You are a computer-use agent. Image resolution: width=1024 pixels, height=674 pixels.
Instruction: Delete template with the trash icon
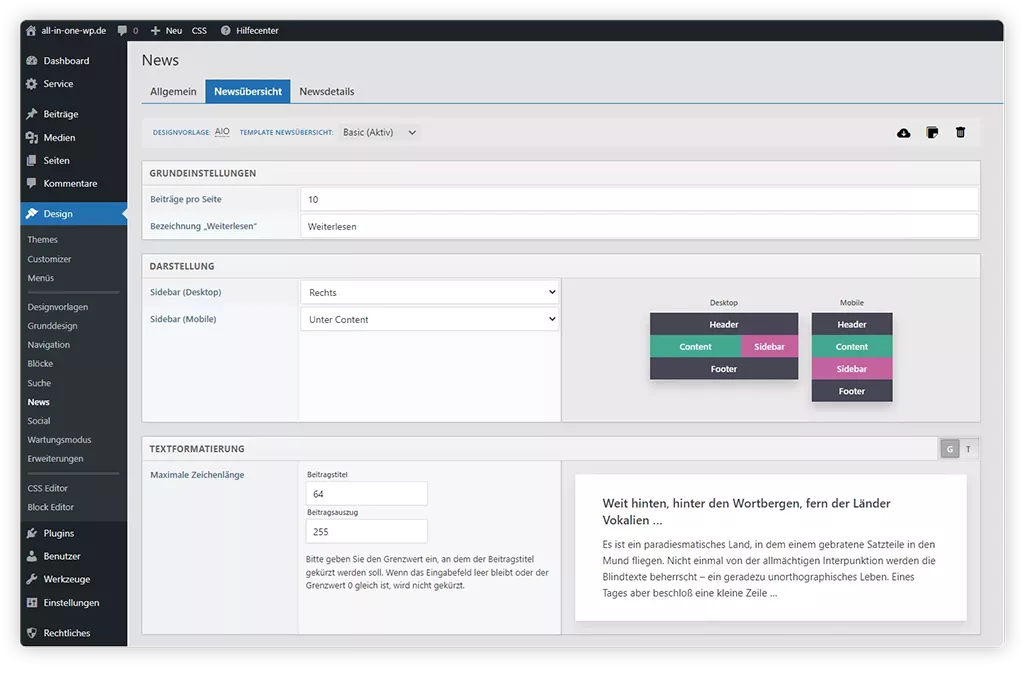click(x=960, y=133)
